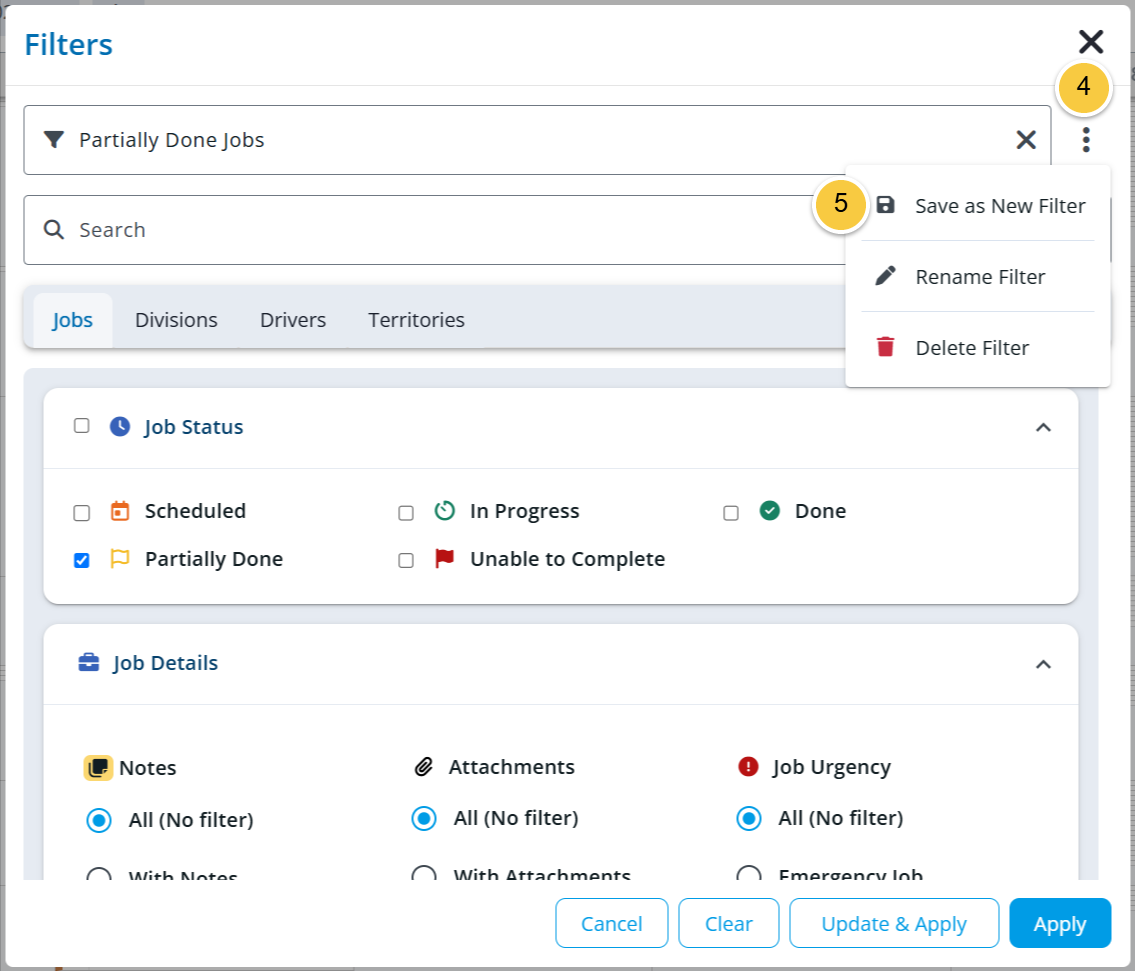The width and height of the screenshot is (1135, 971).
Task: Choose Delete Filter from the menu
Action: [978, 348]
